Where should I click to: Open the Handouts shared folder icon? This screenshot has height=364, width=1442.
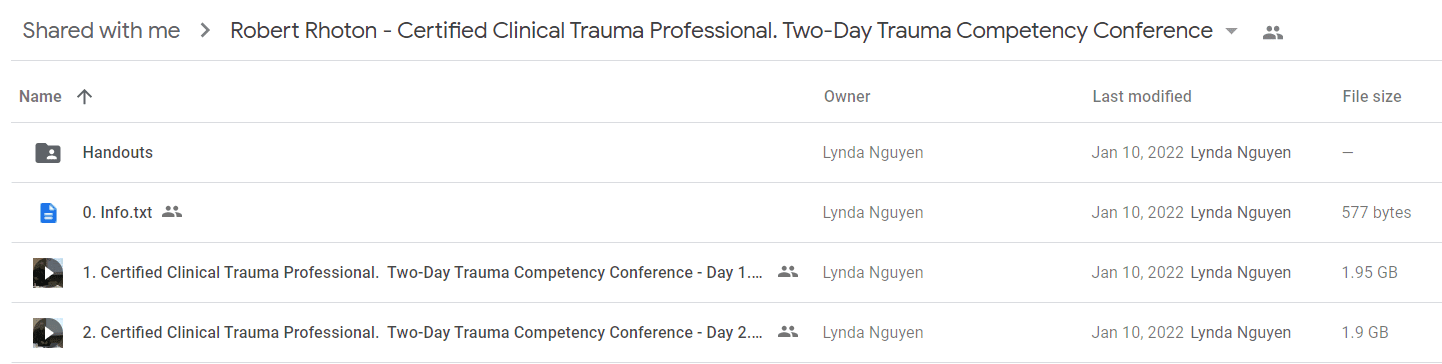(47, 153)
